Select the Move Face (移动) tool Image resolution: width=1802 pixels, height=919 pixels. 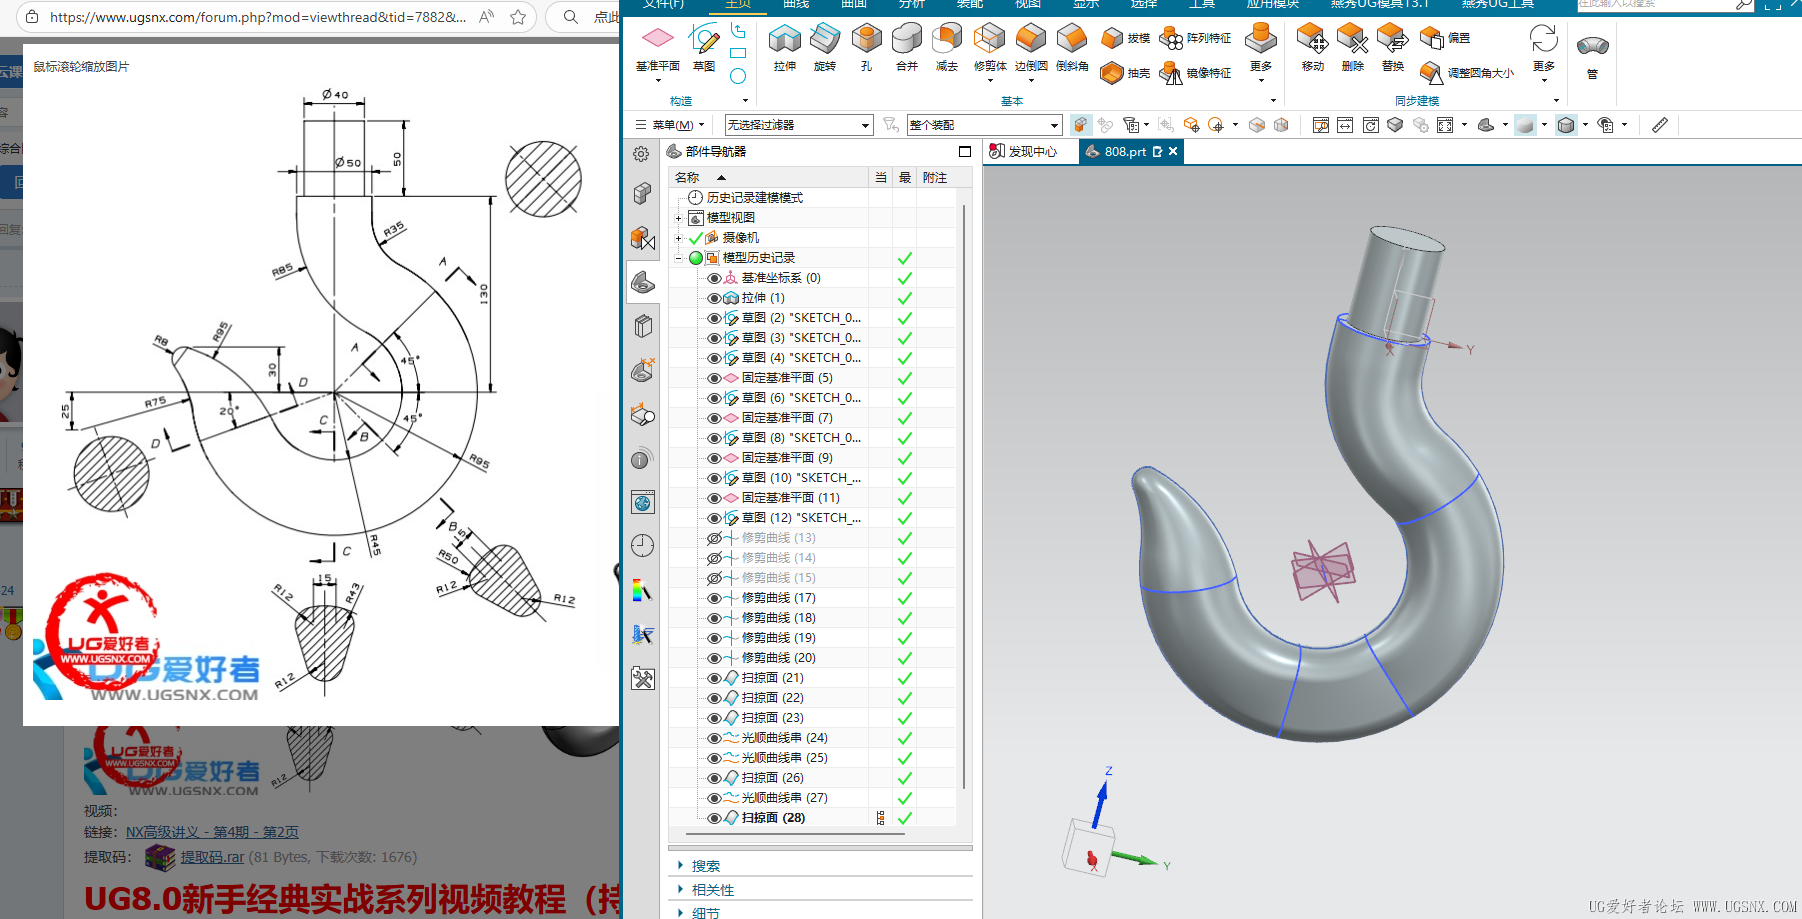[1312, 48]
